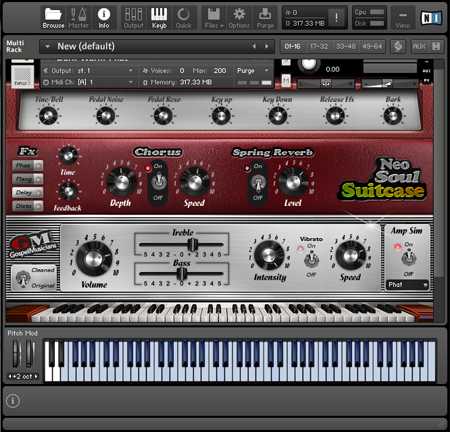The width and height of the screenshot is (450, 432).
Task: Open the Master editor metronome icon
Action: tap(79, 18)
